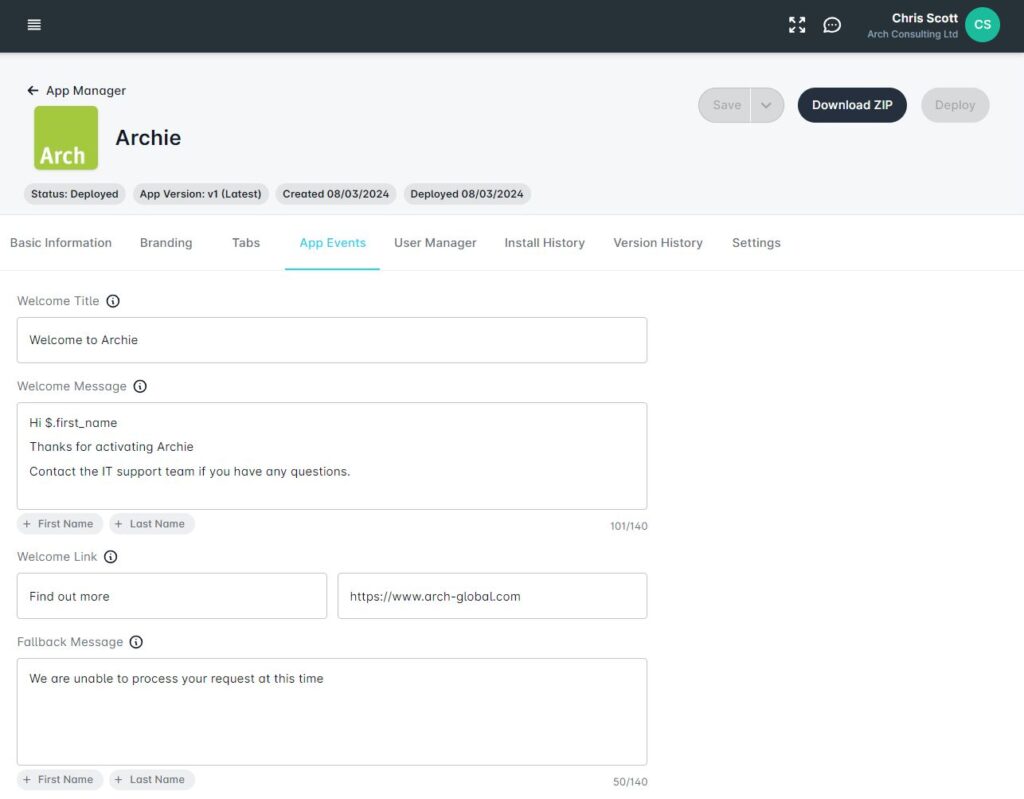Viewport: 1024px width, 799px height.
Task: Click the back arrow beside App Manager
Action: pyautogui.click(x=33, y=90)
